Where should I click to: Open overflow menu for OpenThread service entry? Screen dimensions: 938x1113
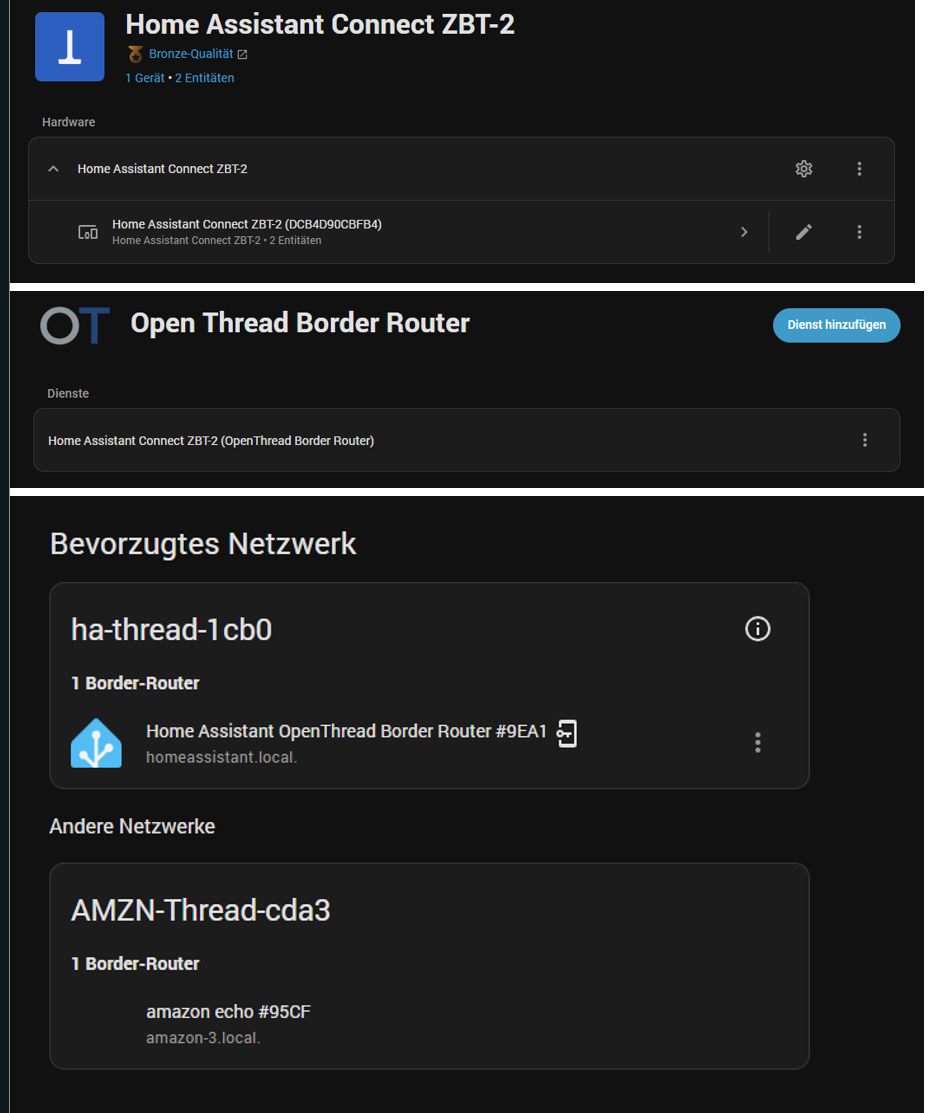(865, 440)
